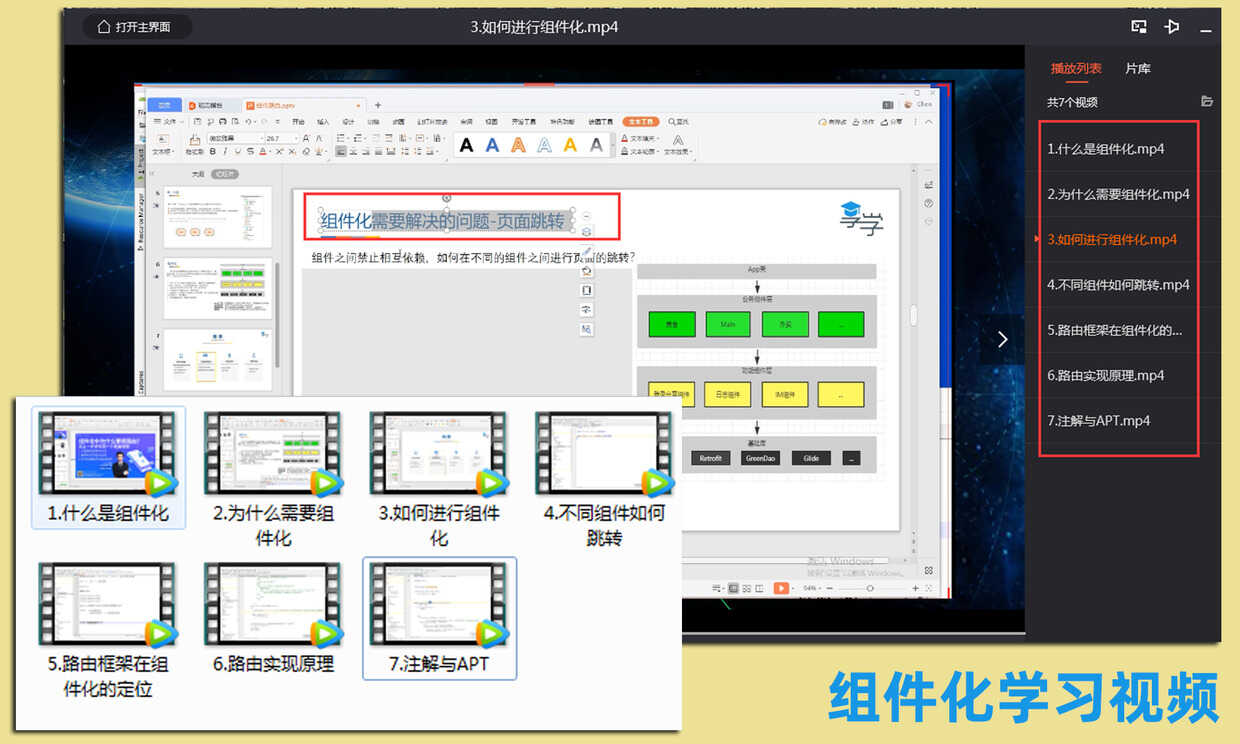Click the floating pen style icon

pos(587,251)
